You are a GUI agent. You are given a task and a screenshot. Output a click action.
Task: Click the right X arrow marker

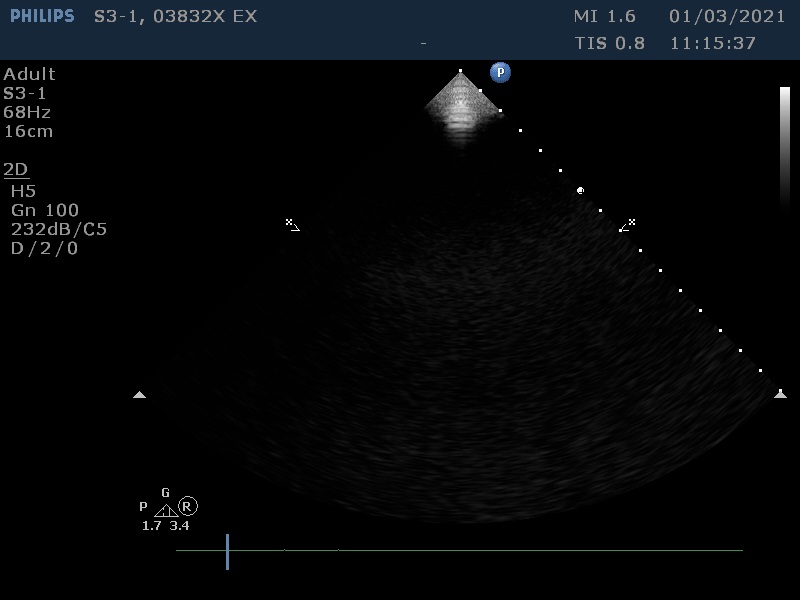pos(627,225)
